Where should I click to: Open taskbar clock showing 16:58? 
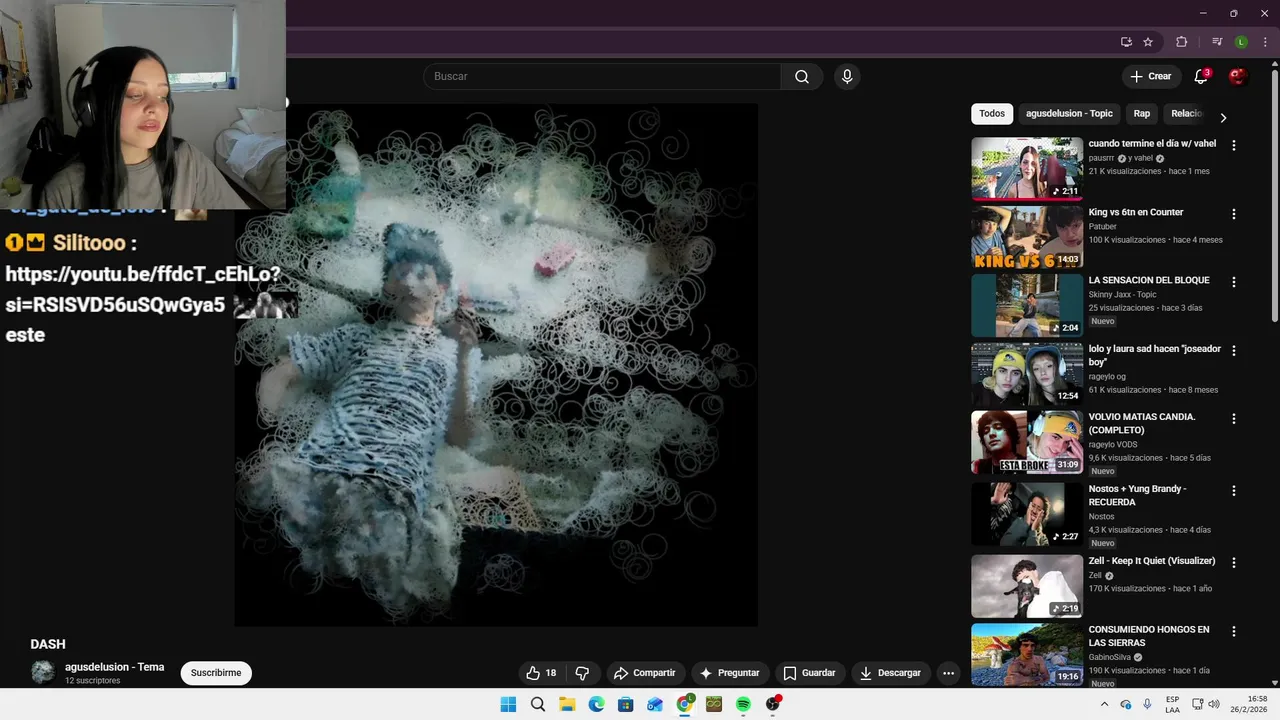coord(1250,704)
